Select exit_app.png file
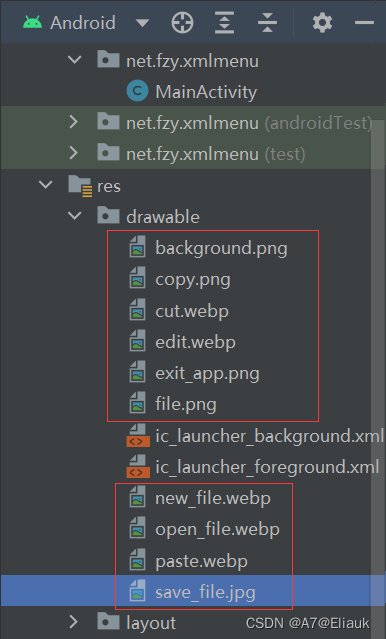The height and width of the screenshot is (639, 386). click(207, 374)
